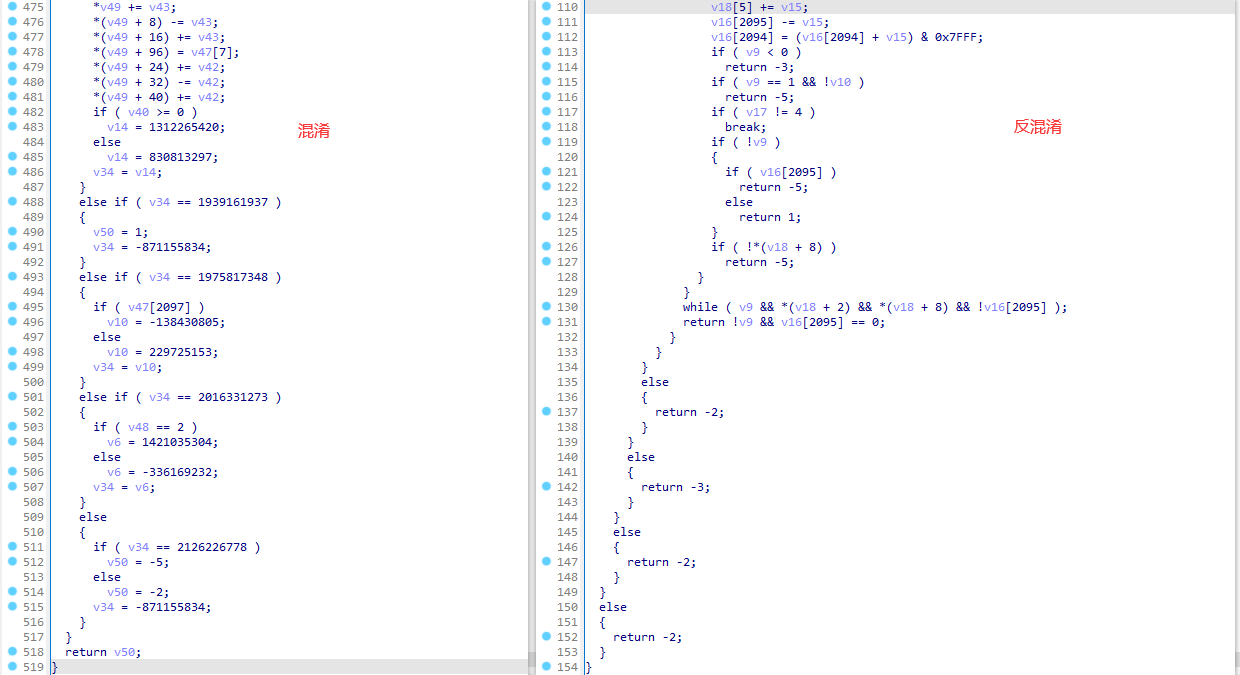
Task: Toggle breakpoint dot on line 137
Action: coord(546,412)
